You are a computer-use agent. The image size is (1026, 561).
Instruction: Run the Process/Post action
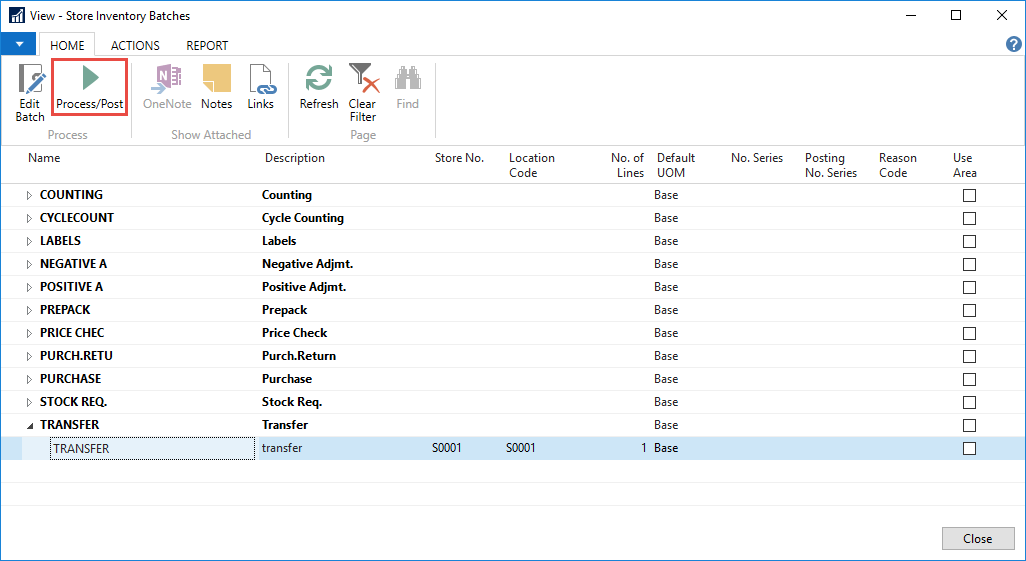click(90, 88)
